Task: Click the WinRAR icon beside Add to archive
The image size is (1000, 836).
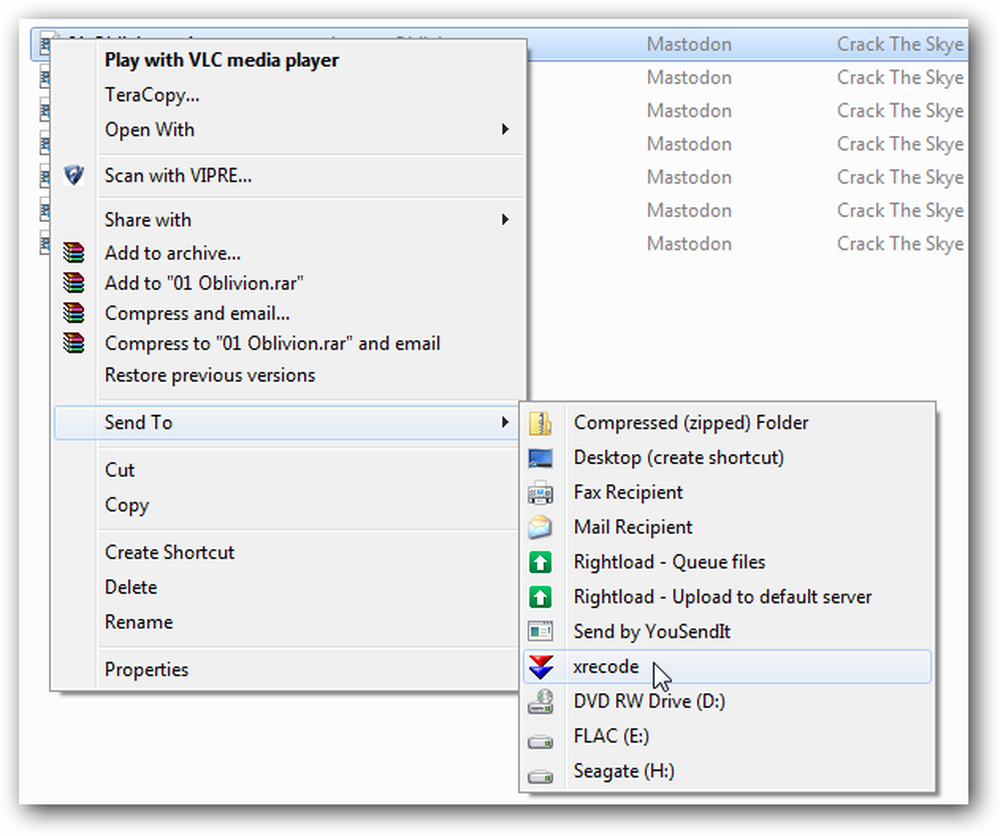Action: (x=74, y=253)
